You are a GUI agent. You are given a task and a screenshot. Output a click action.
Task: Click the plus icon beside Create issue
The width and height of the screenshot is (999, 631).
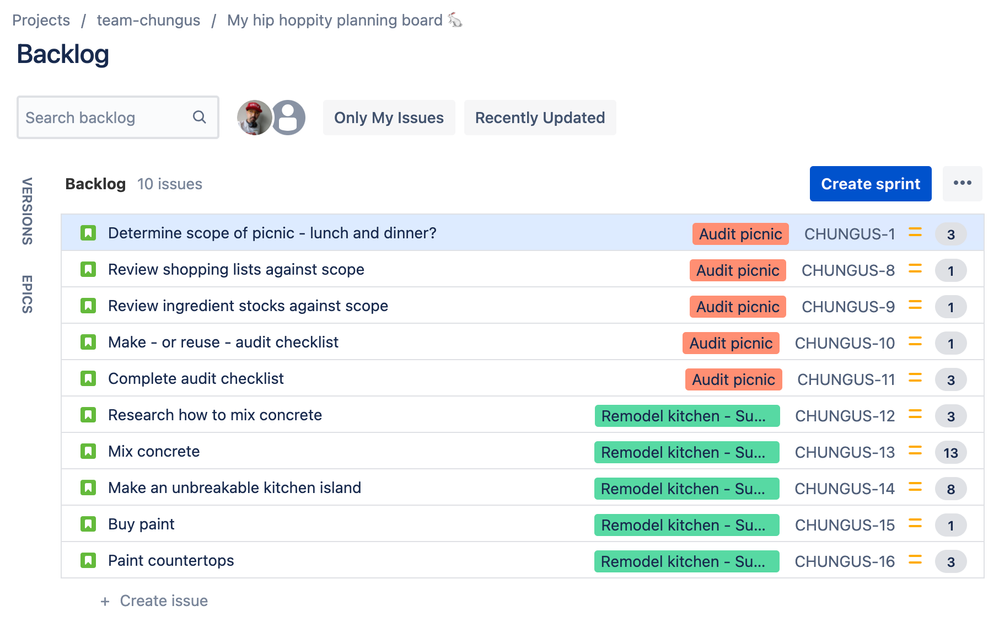[x=105, y=601]
